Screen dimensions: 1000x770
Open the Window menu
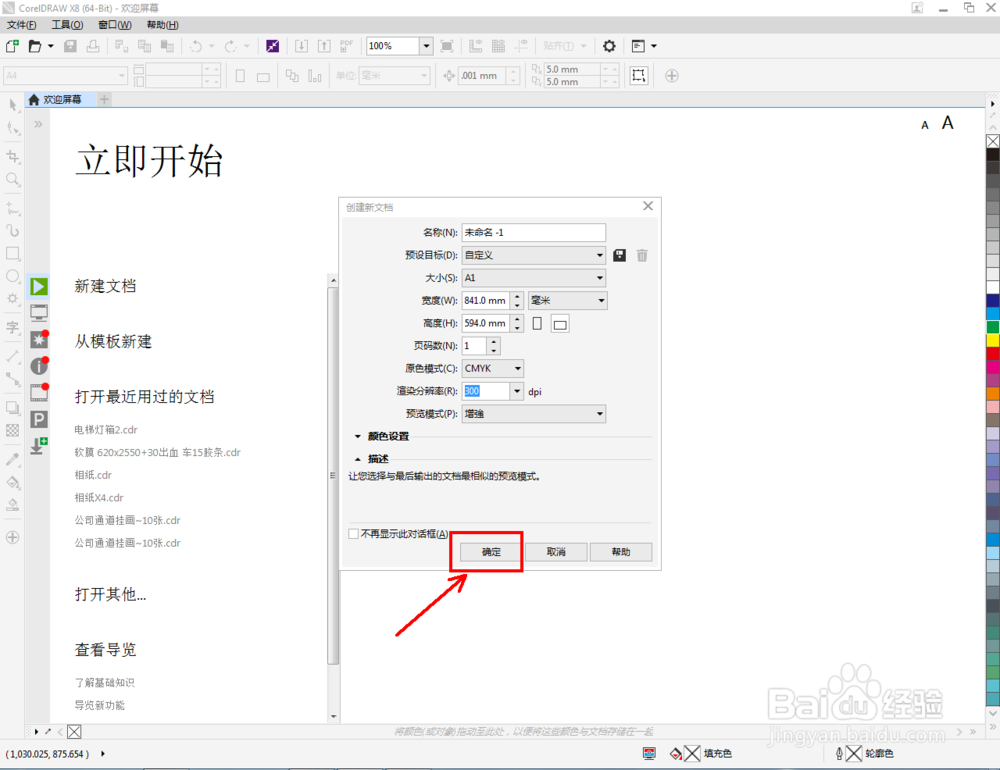(115, 25)
